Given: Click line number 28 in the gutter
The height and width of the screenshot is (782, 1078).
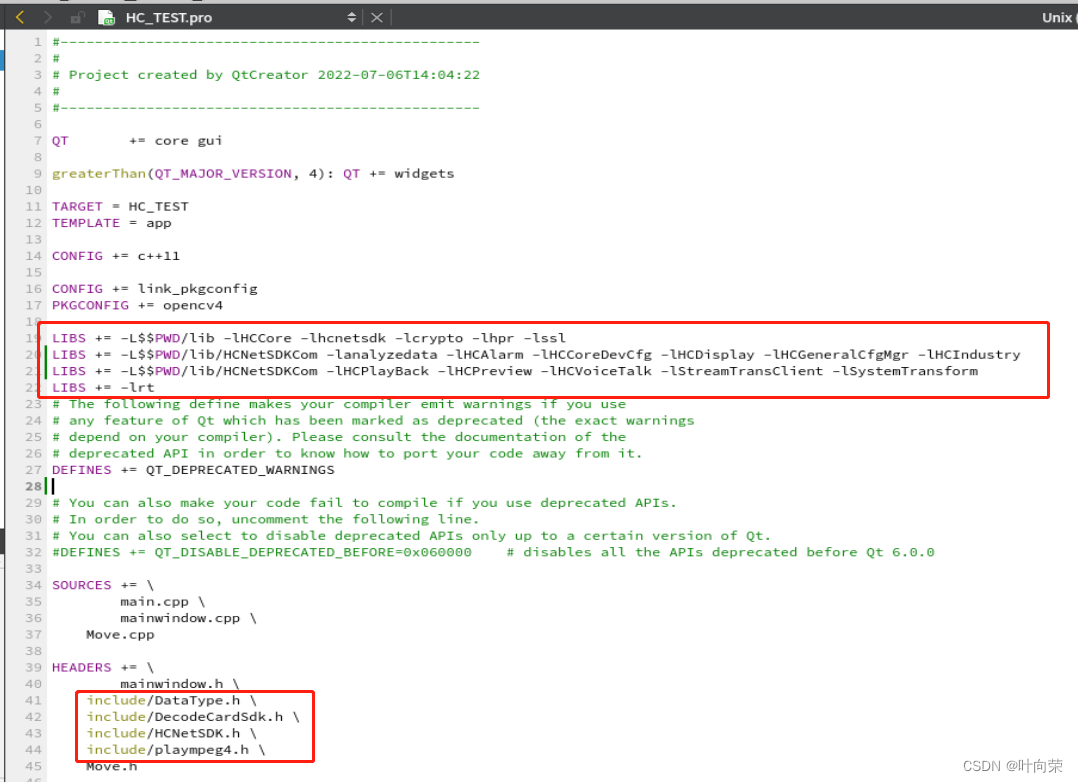Looking at the screenshot, I should pos(33,486).
